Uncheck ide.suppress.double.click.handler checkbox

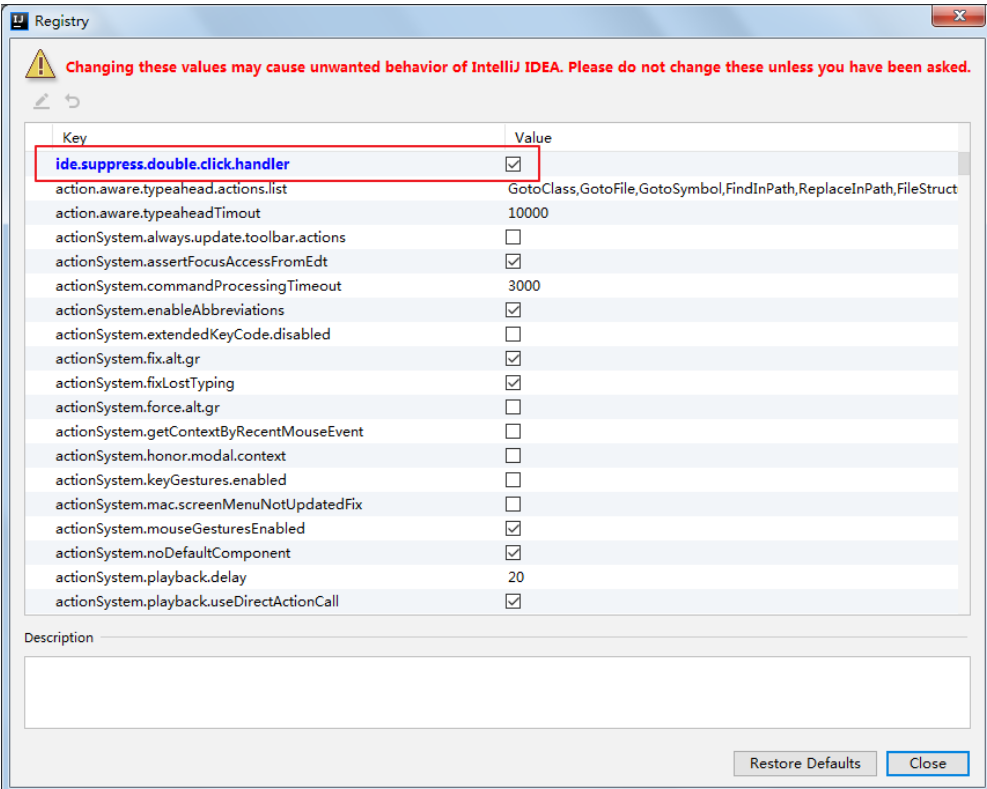(513, 164)
